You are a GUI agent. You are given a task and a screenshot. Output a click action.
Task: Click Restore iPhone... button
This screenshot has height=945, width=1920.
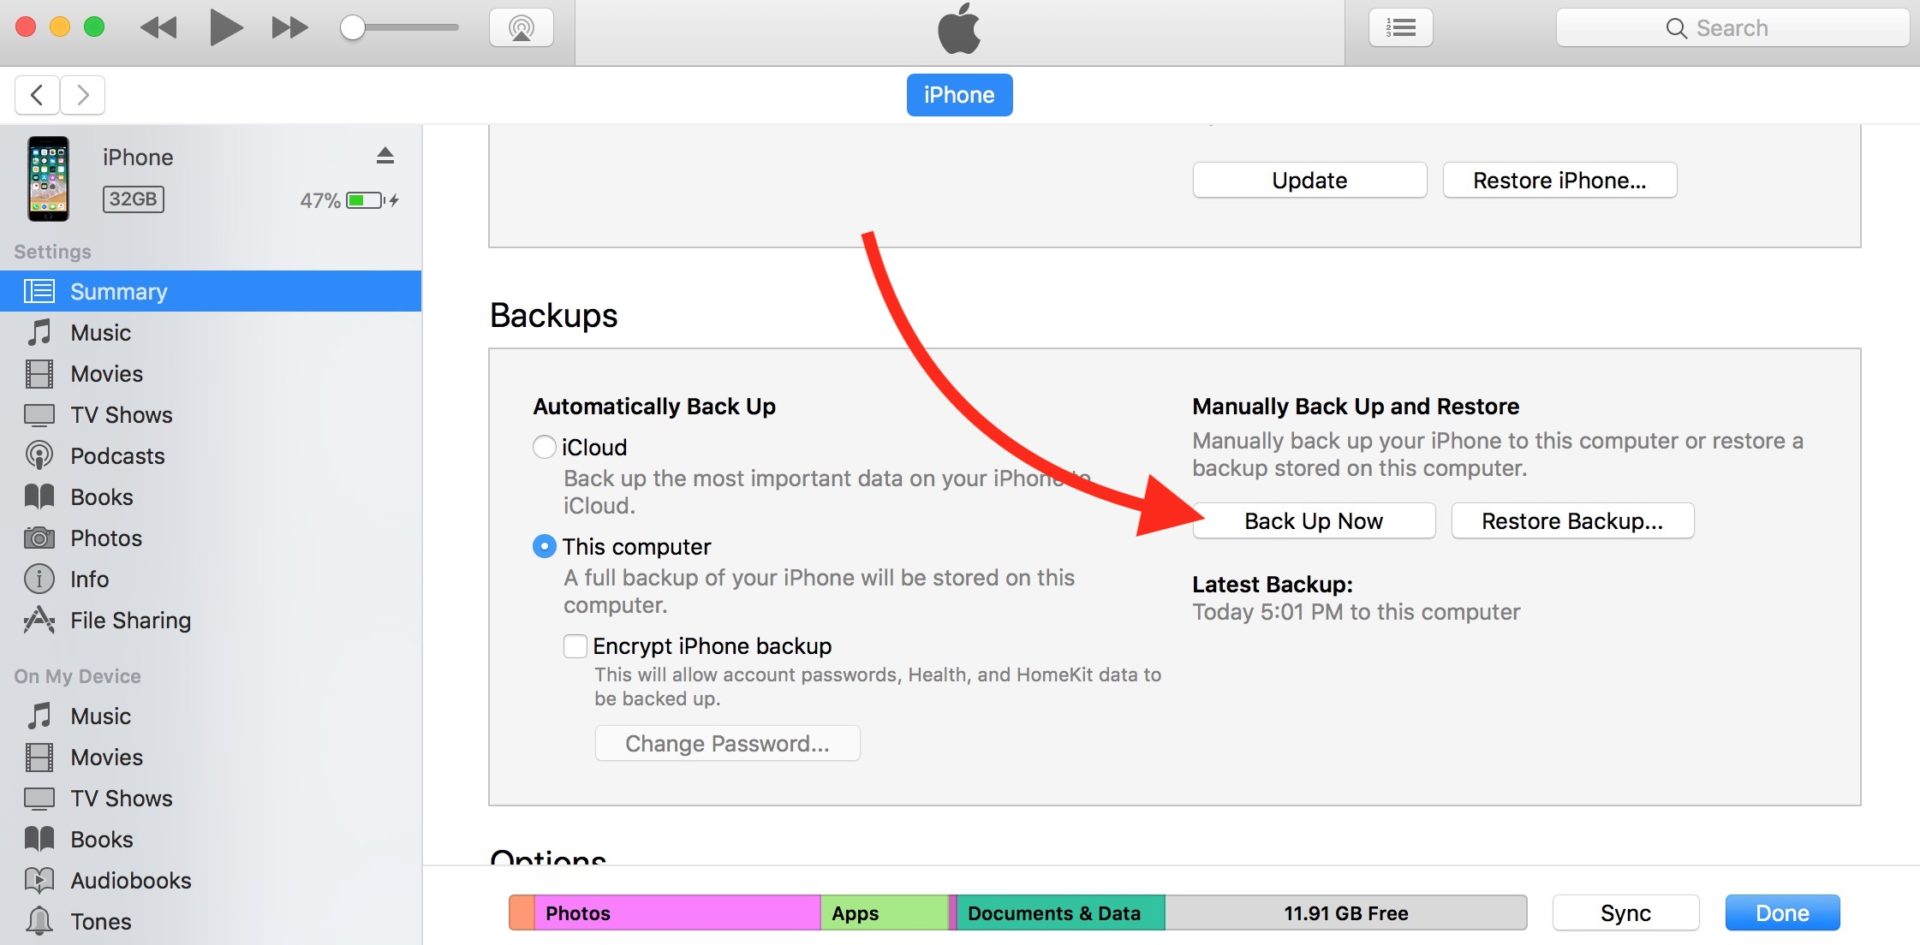[x=1559, y=180]
